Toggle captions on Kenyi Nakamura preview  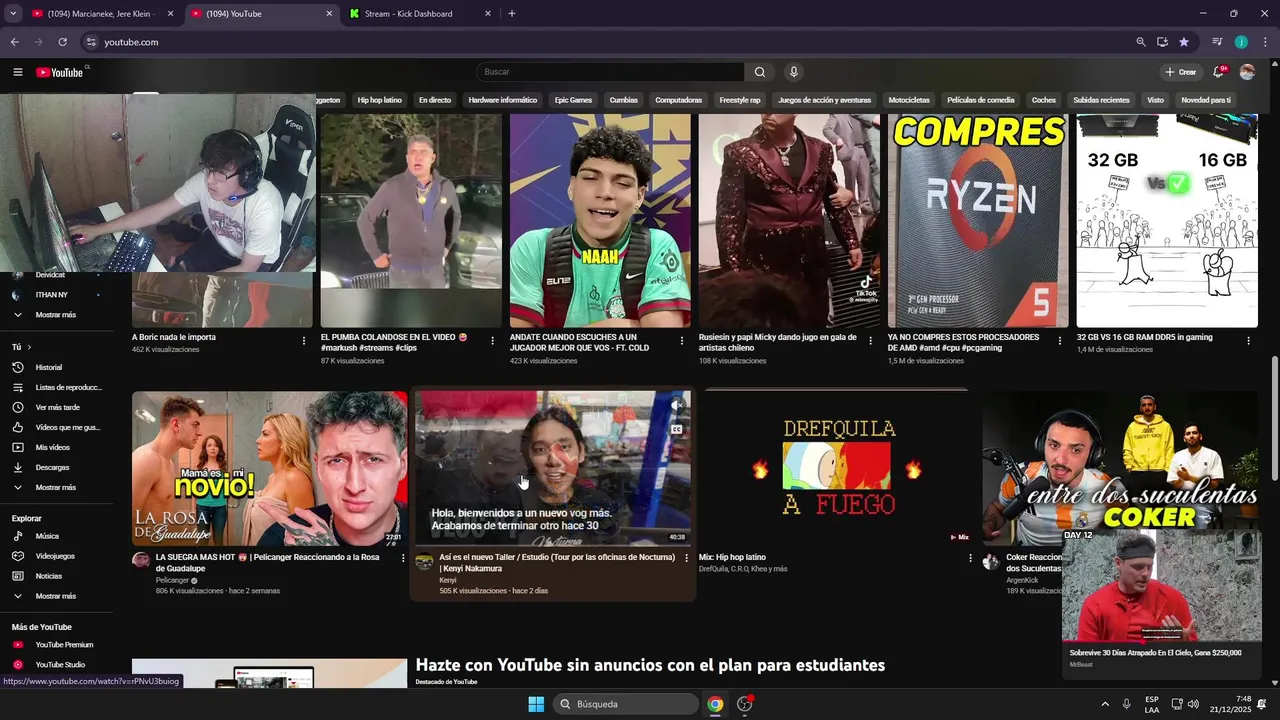[677, 429]
